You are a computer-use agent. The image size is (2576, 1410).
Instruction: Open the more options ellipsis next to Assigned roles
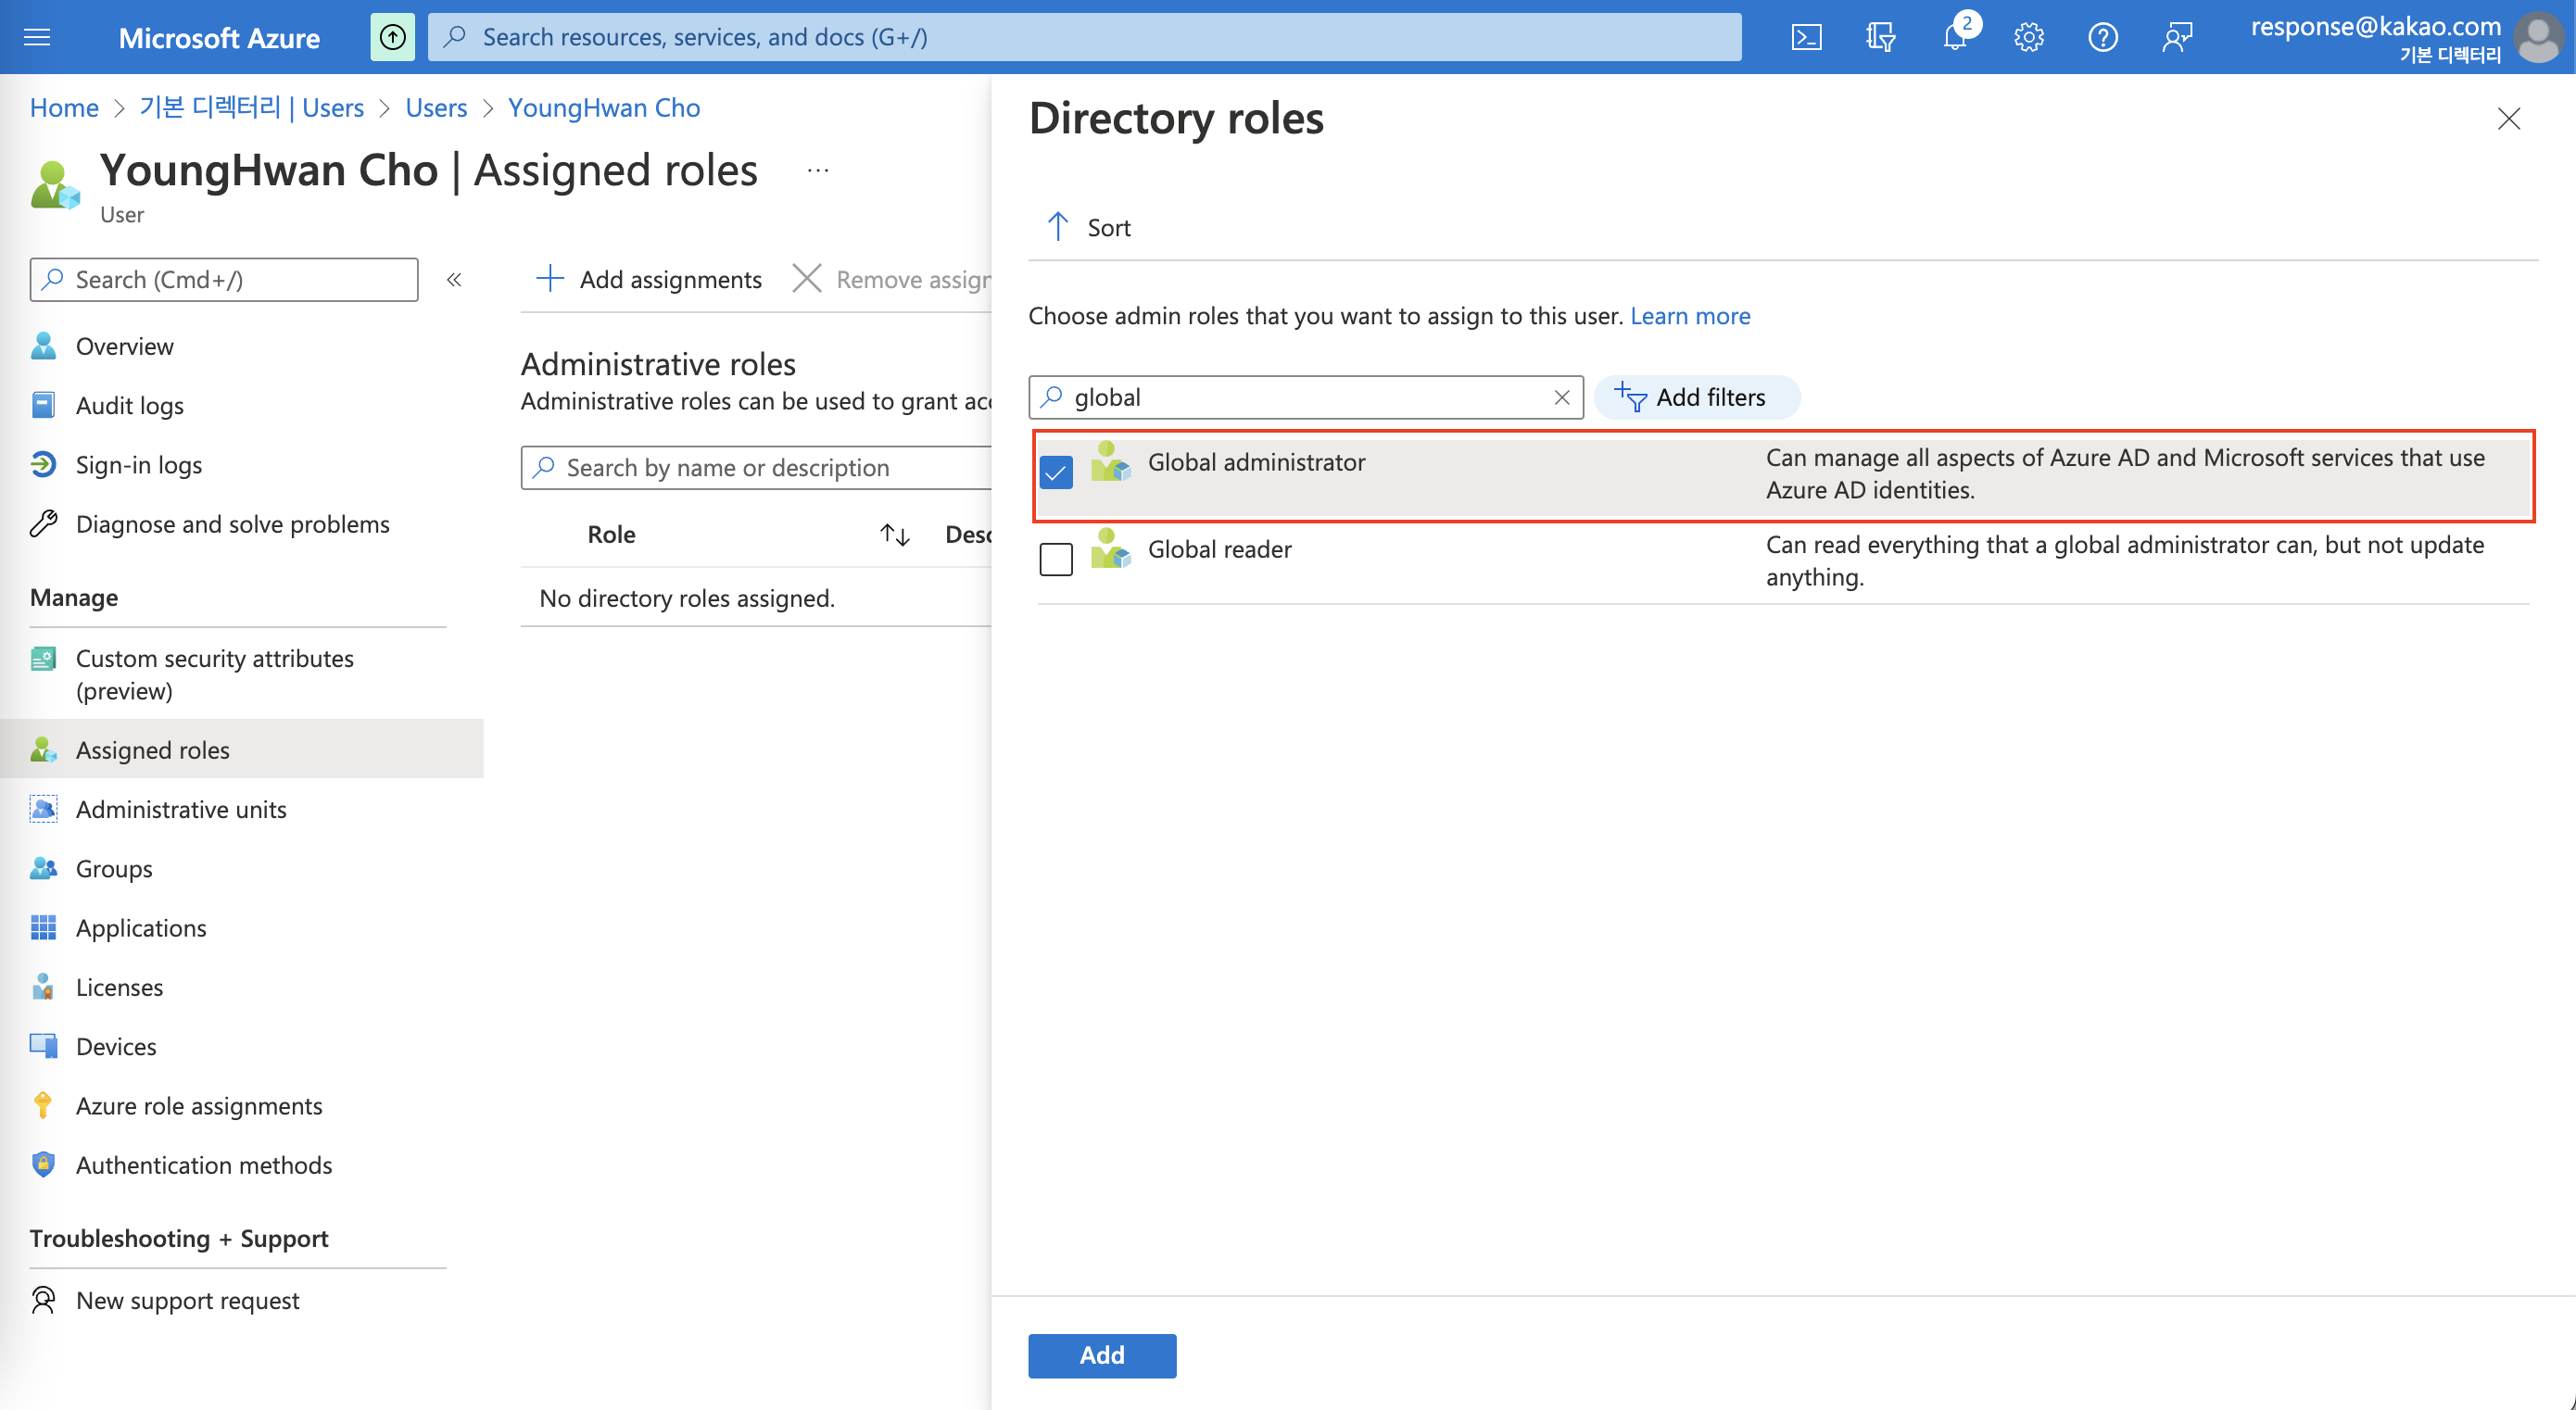818,171
